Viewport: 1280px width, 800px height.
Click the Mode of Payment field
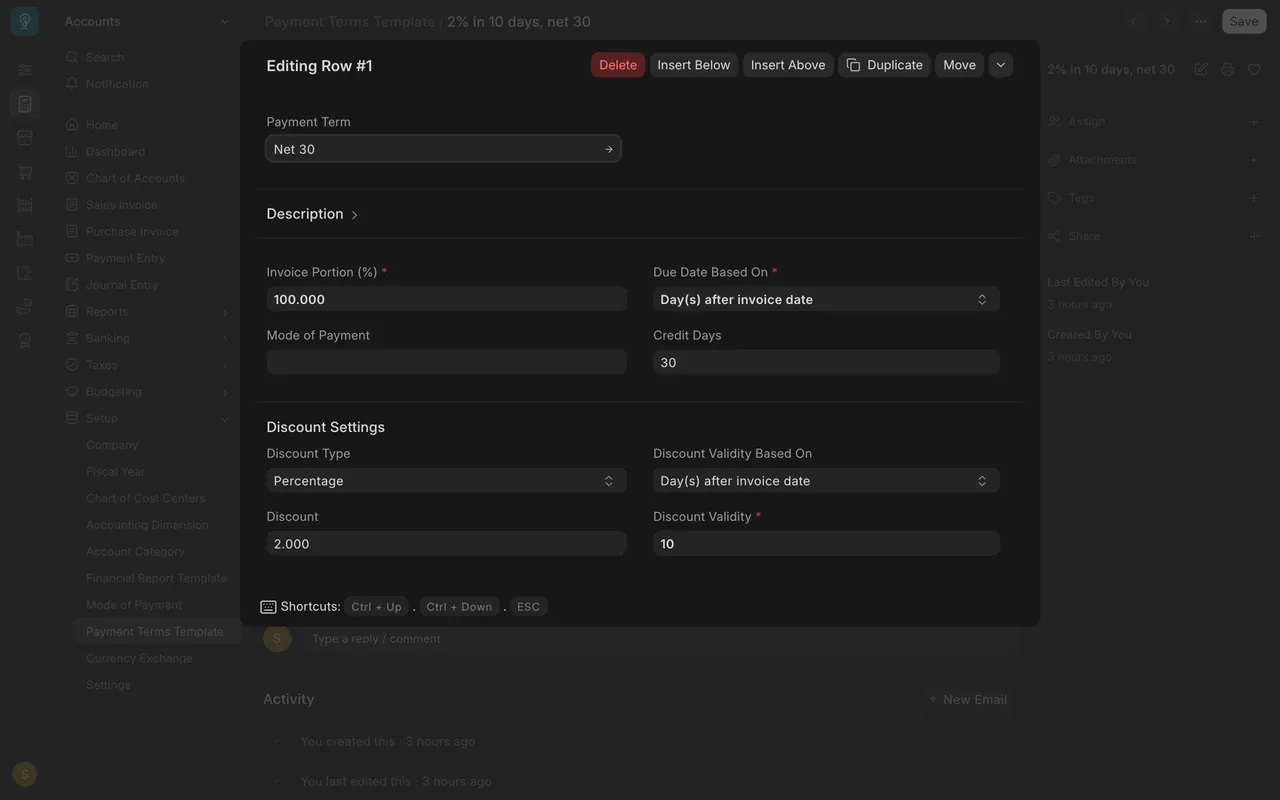[446, 362]
